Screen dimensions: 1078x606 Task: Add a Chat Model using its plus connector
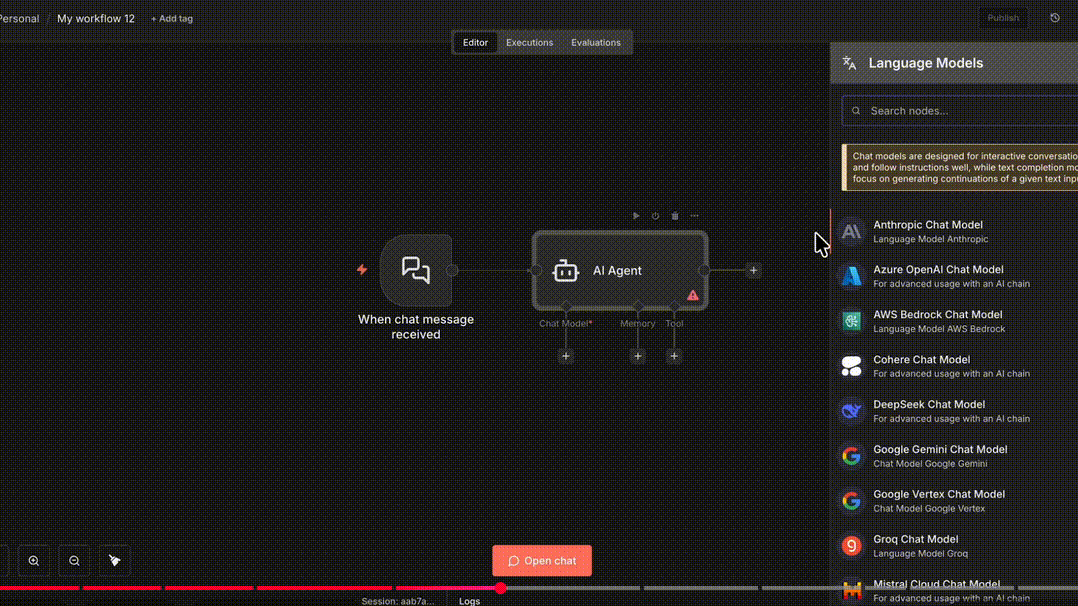(x=566, y=355)
